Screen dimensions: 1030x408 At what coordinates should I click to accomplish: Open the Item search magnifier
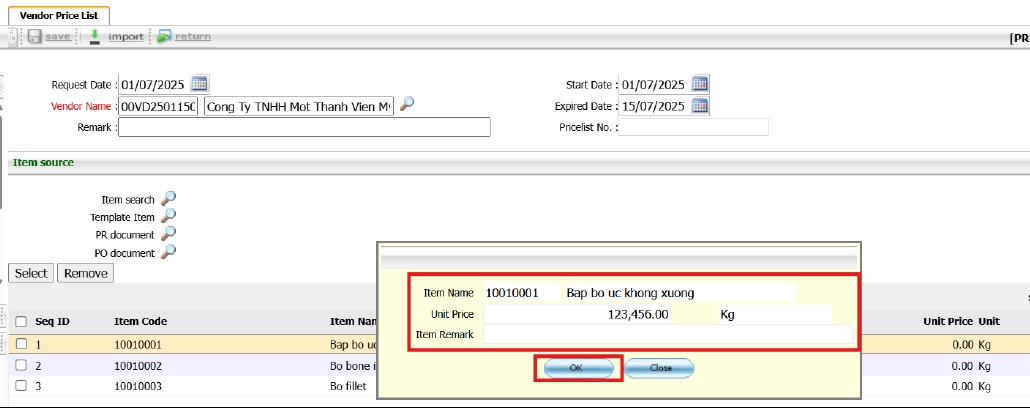point(168,199)
